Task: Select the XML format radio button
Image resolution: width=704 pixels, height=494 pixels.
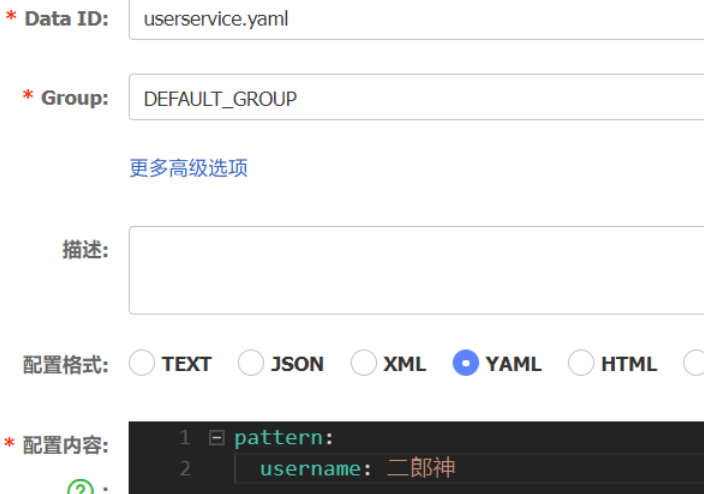Action: tap(364, 363)
